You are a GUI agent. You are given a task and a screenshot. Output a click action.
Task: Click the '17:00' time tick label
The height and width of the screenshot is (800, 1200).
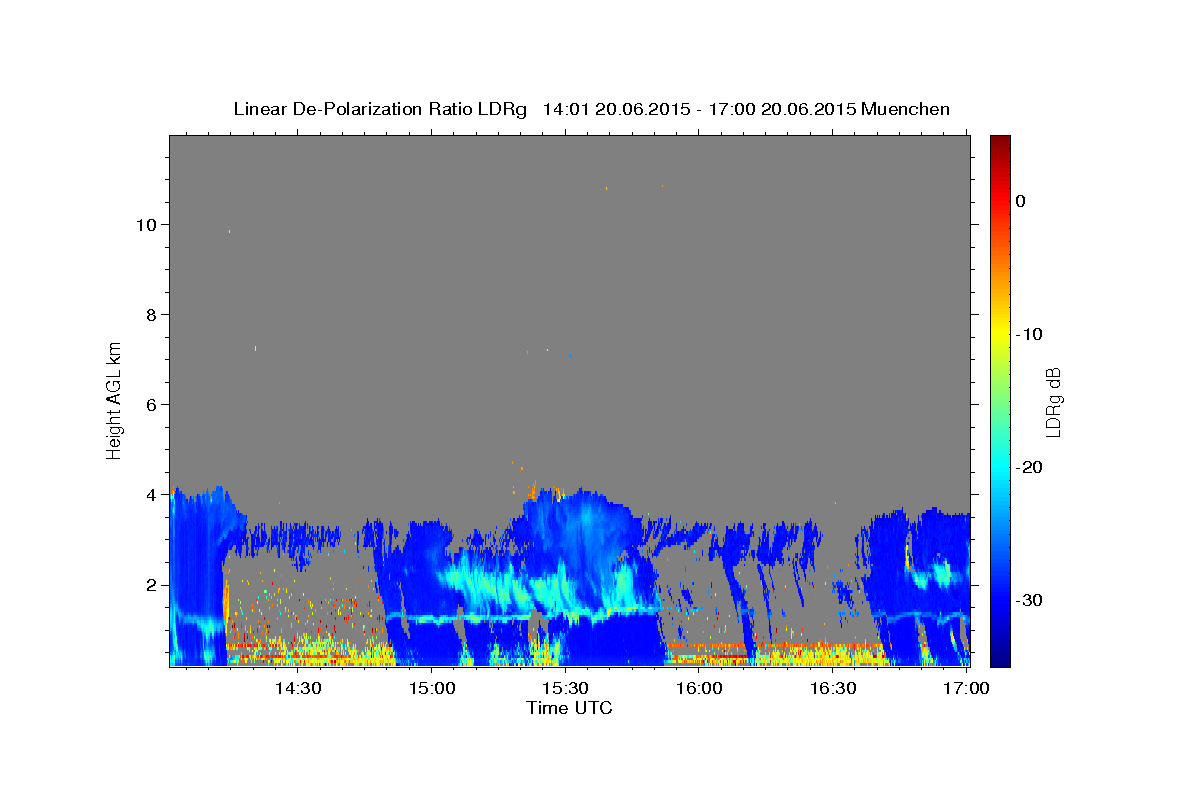coord(966,688)
